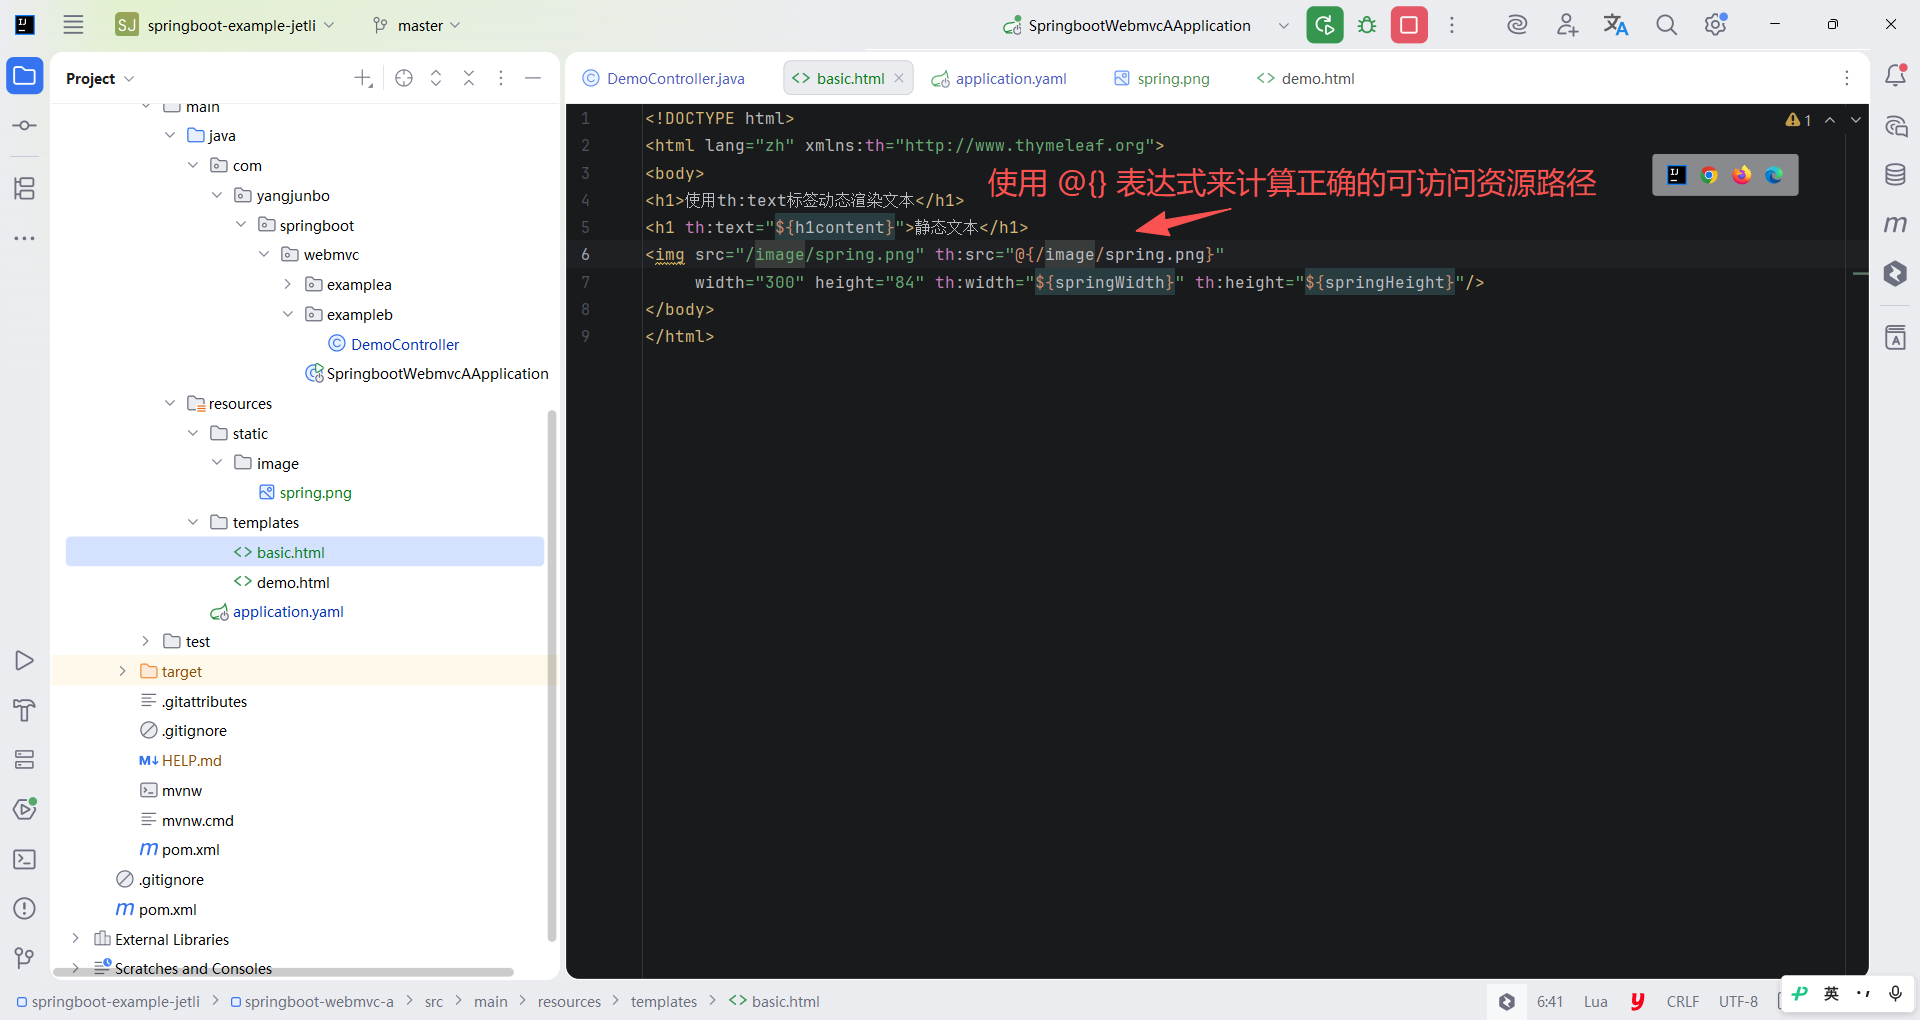1920x1020 pixels.
Task: Expand External Libraries node
Action: [x=76, y=939]
